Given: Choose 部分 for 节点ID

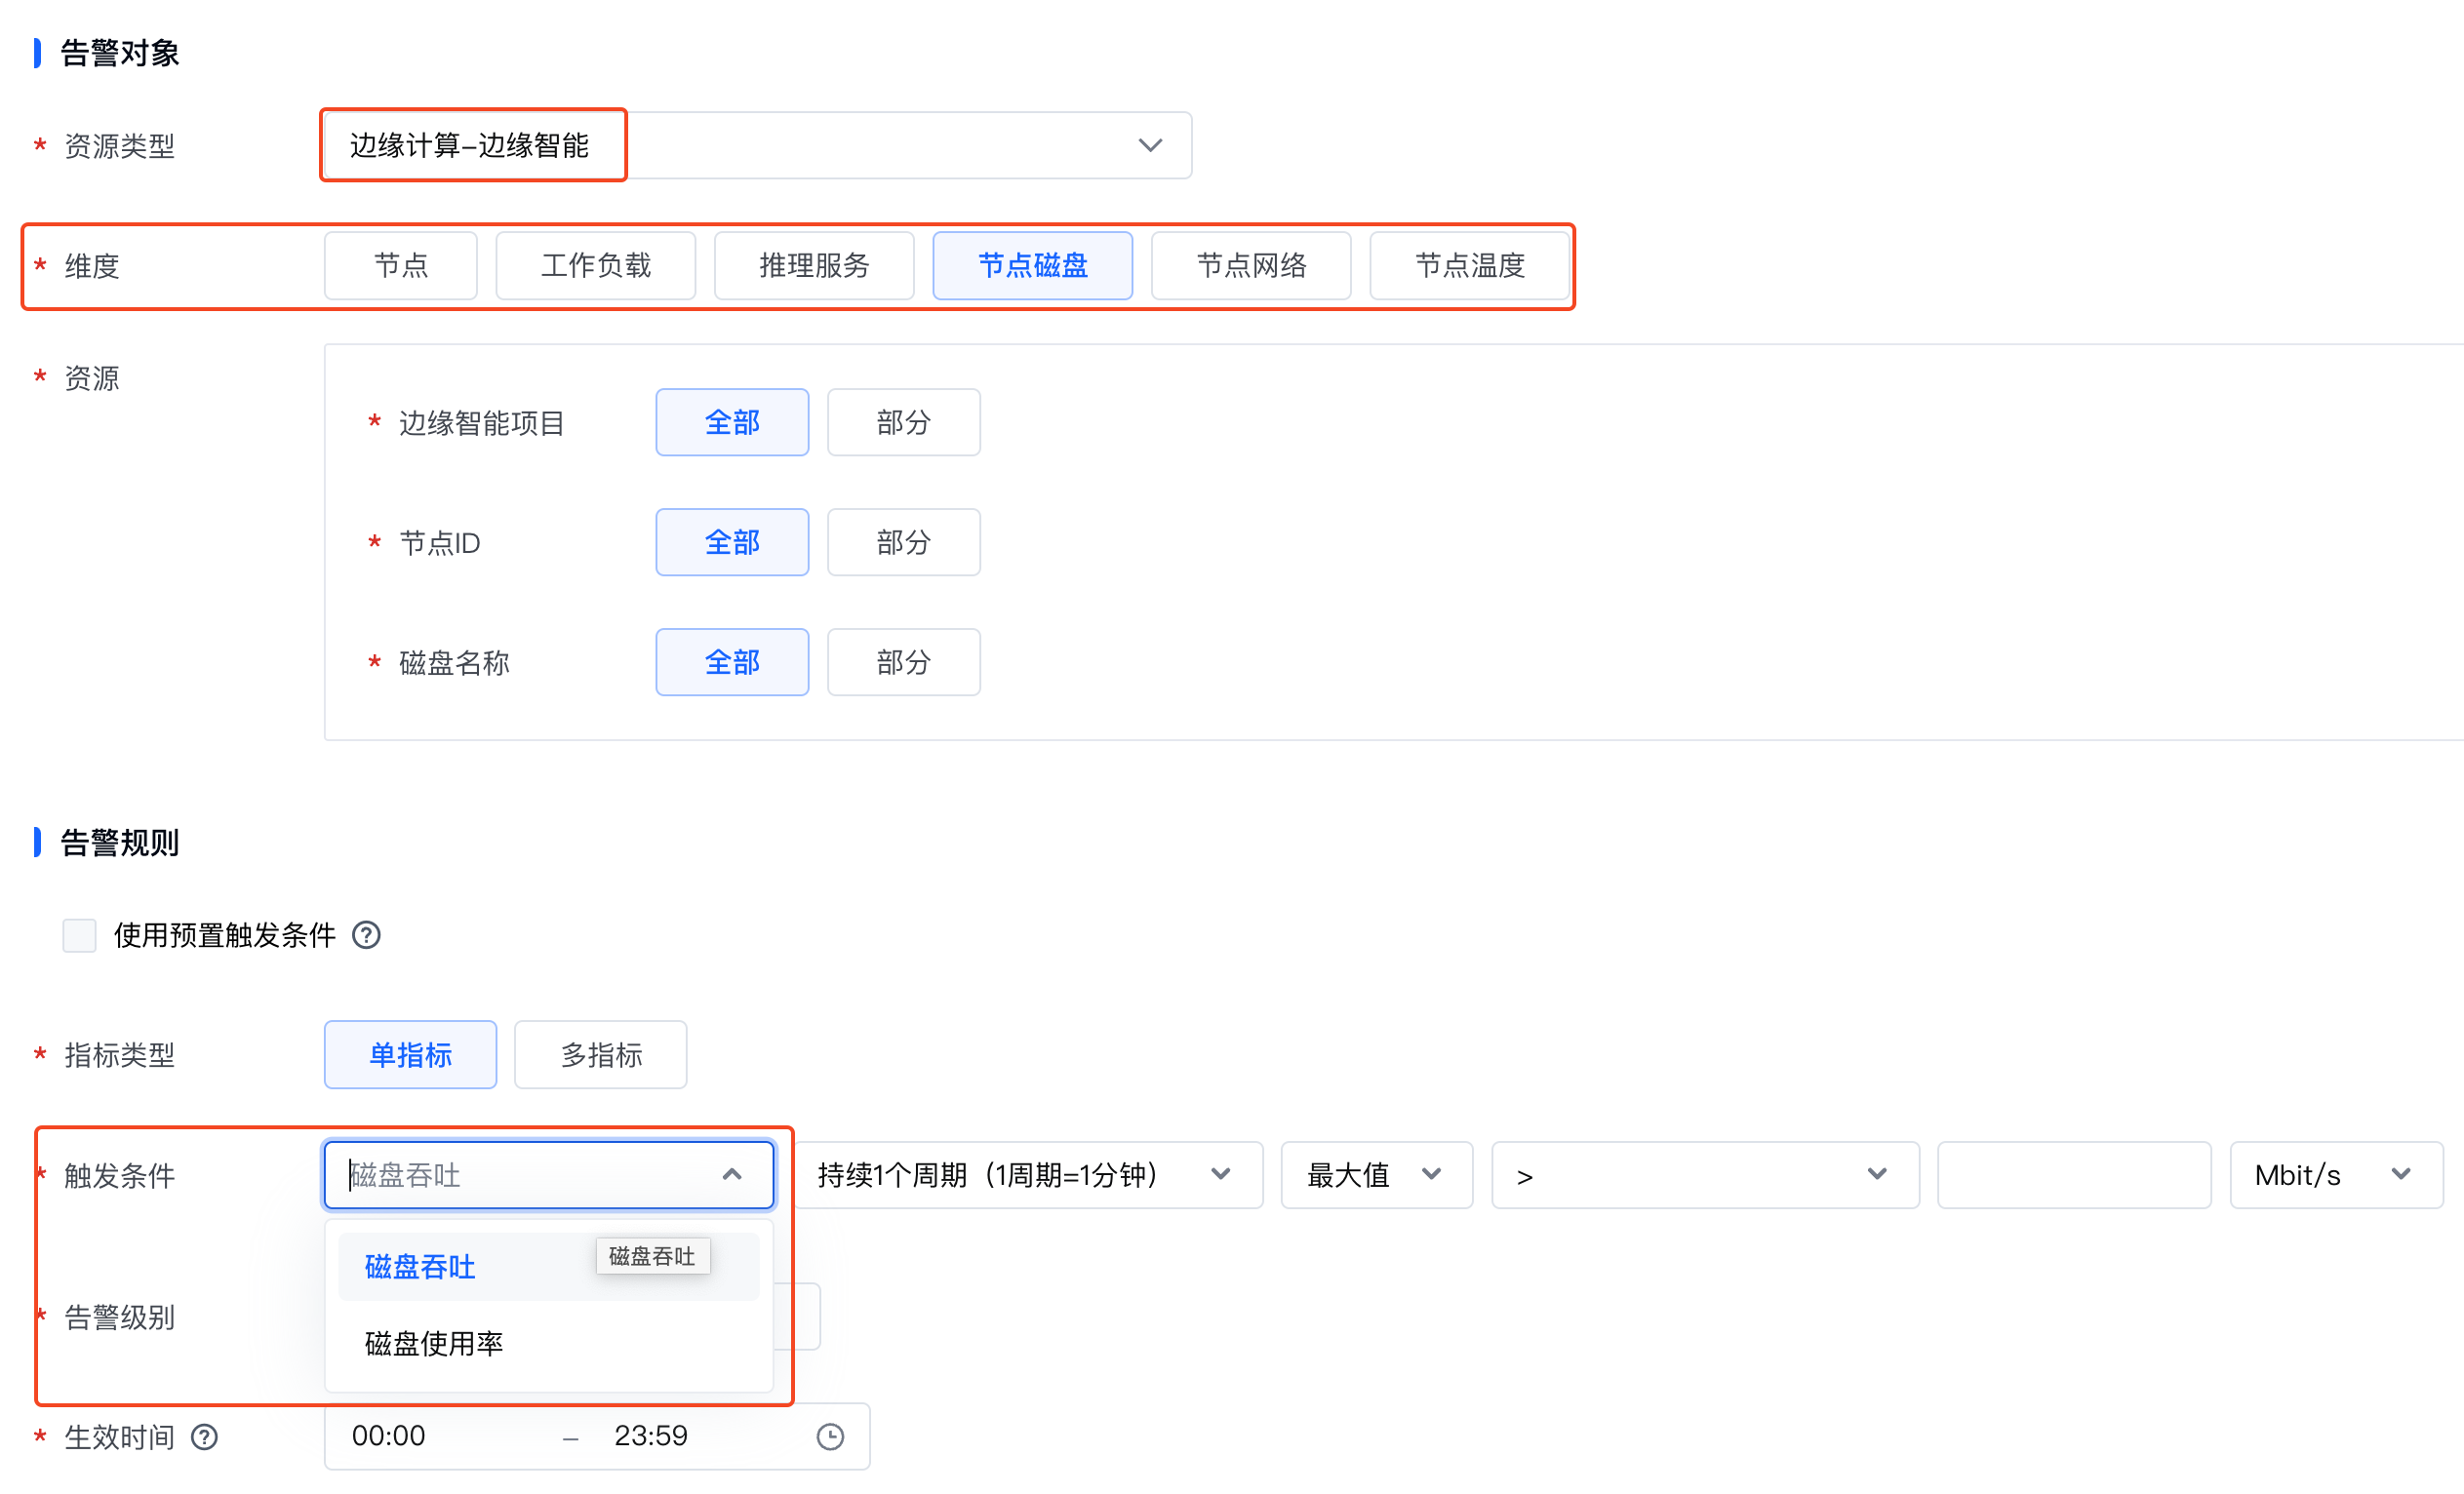Looking at the screenshot, I should [903, 542].
